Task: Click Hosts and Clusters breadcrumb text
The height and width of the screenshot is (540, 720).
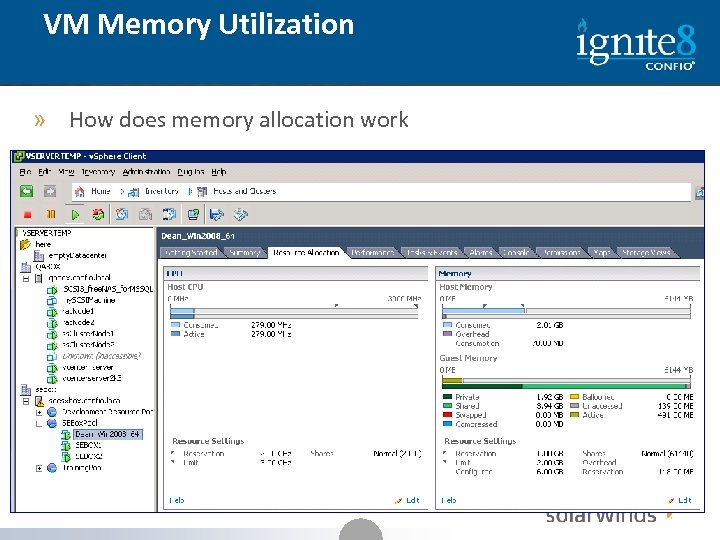Action: pyautogui.click(x=245, y=191)
